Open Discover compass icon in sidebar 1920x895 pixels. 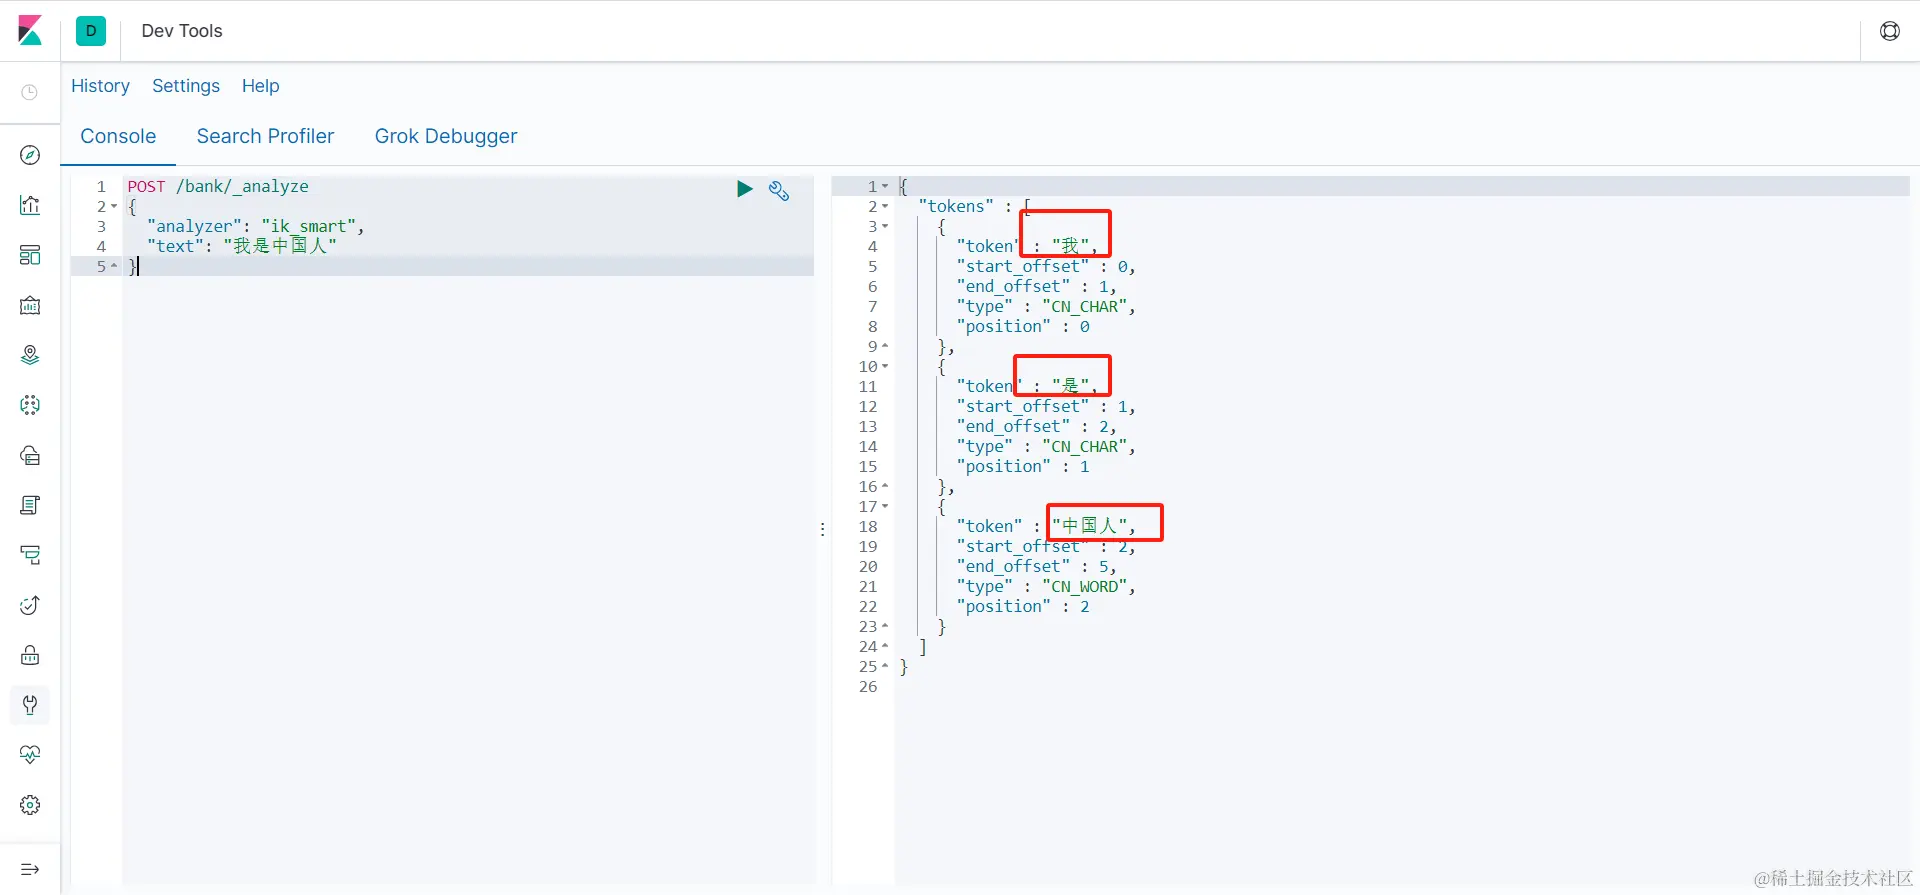(x=30, y=155)
